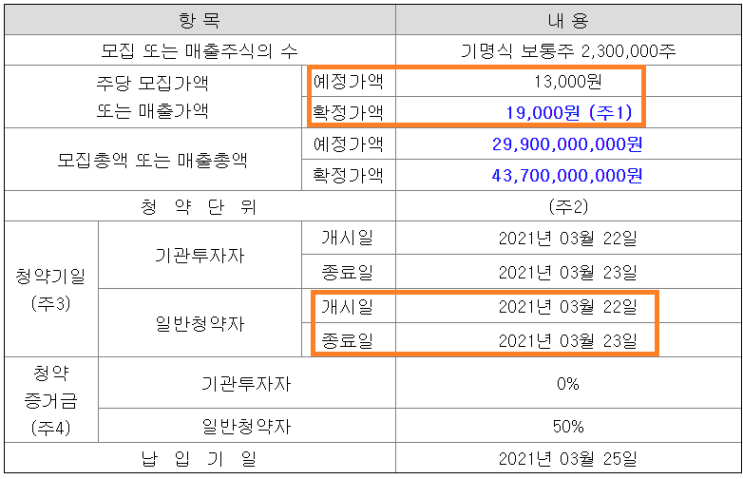743x479 pixels.
Task: Select the 모집 또는 매출주식의 수 label
Action: [199, 50]
